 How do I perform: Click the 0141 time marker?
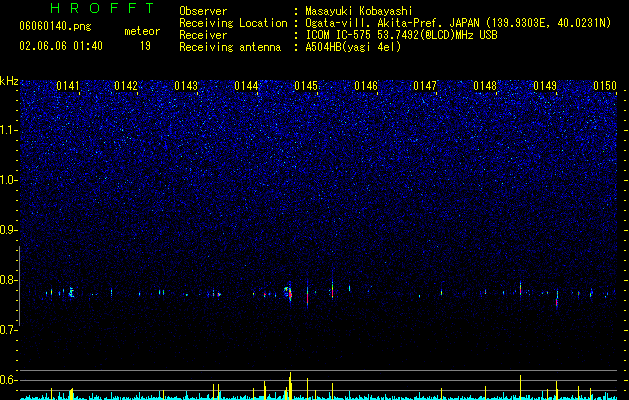[x=68, y=86]
